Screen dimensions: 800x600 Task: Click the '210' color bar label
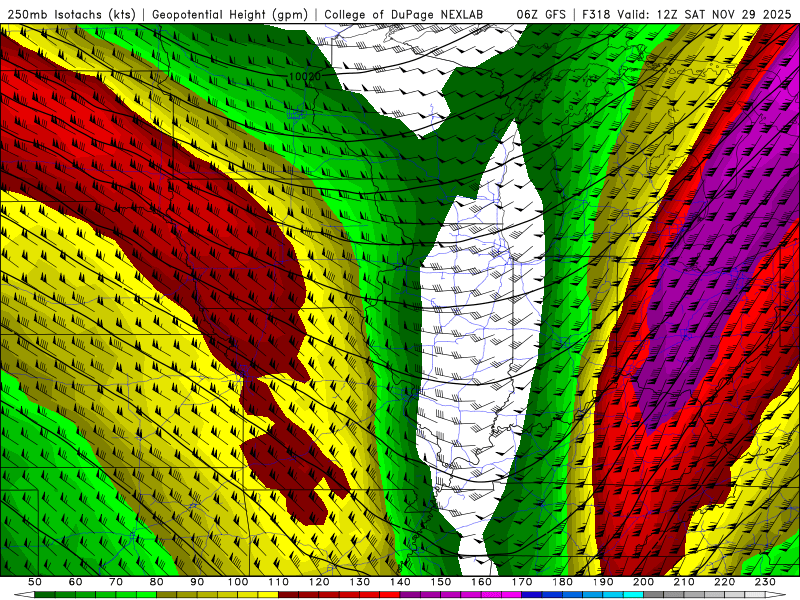click(684, 582)
